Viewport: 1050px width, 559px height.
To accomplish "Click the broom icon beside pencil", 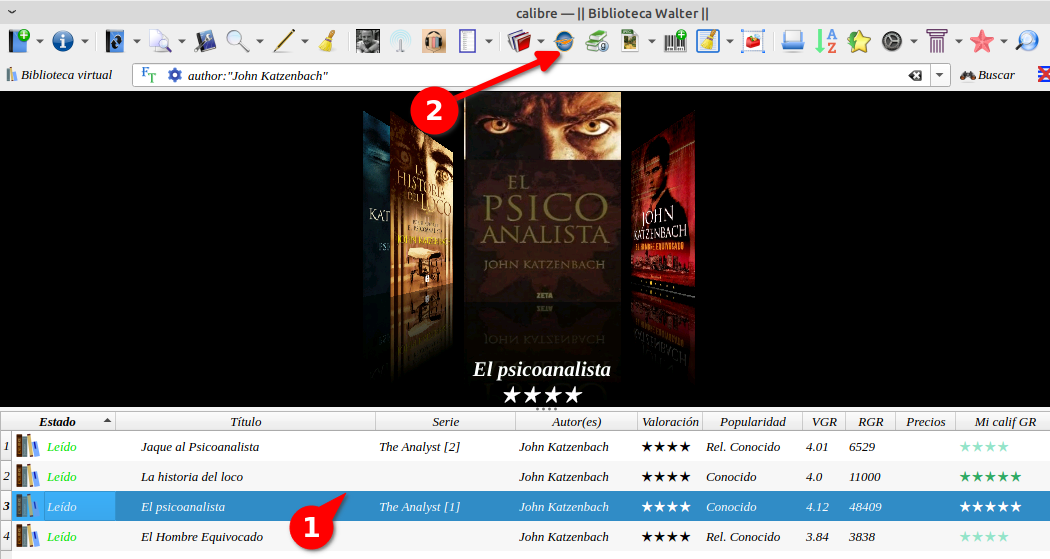I will [x=326, y=41].
